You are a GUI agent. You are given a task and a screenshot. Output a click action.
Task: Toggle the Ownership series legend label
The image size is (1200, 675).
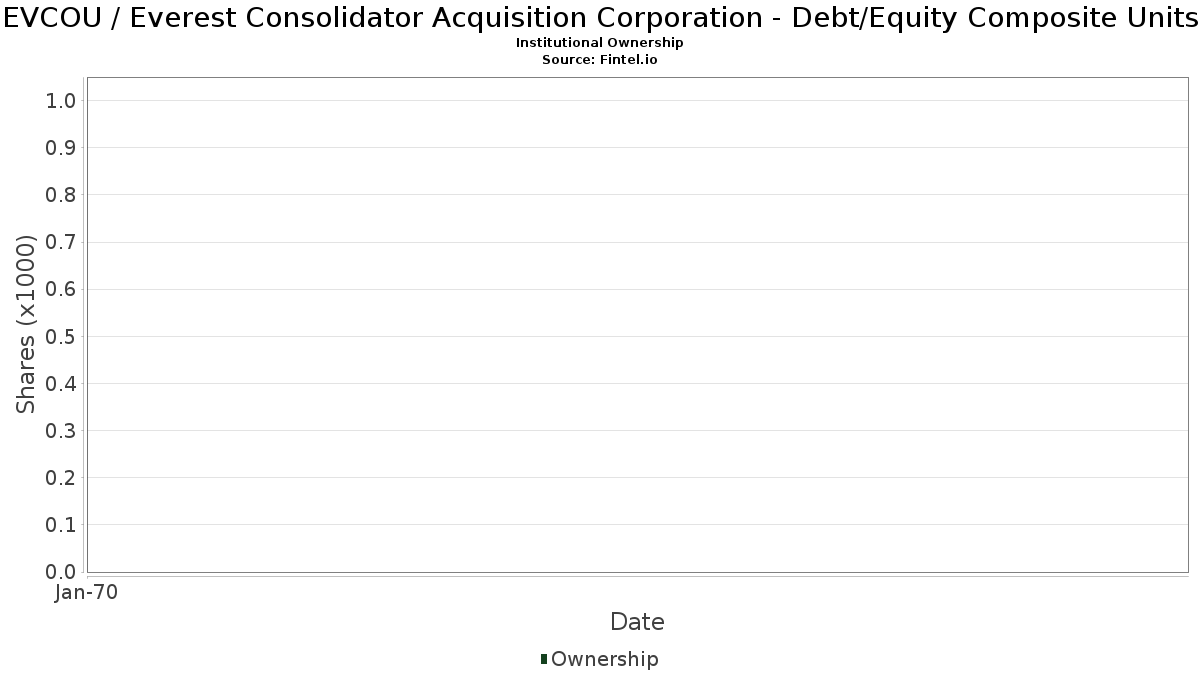604,659
